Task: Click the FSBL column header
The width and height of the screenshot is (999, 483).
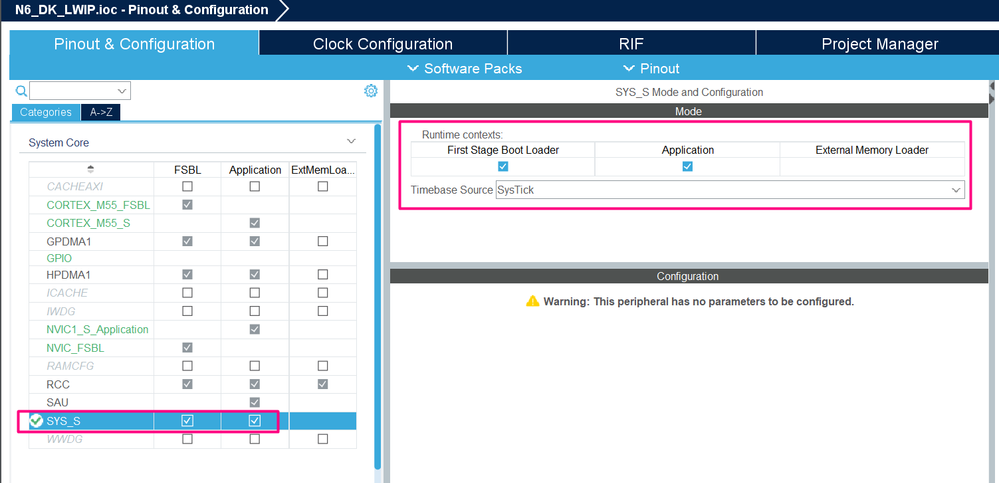Action: 187,170
